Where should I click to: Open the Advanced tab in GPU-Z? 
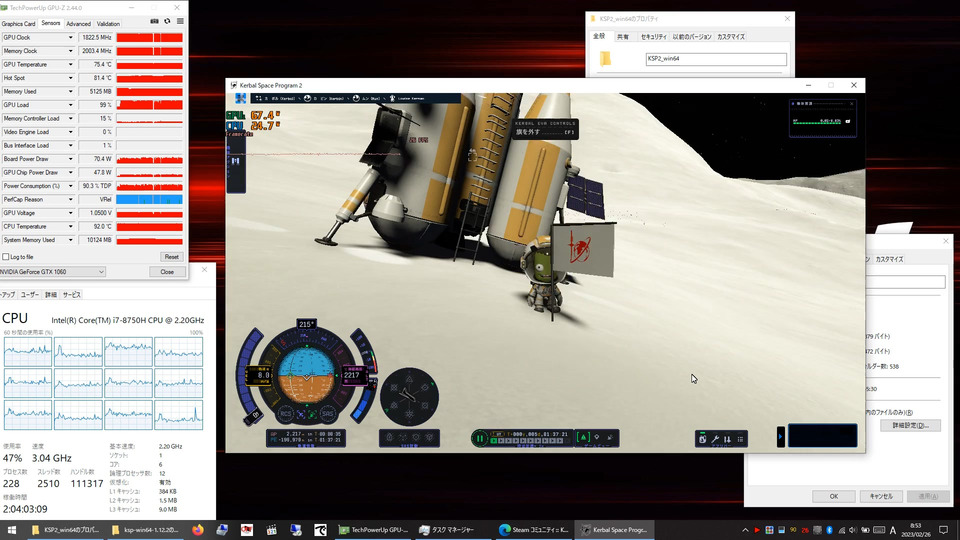coord(78,24)
